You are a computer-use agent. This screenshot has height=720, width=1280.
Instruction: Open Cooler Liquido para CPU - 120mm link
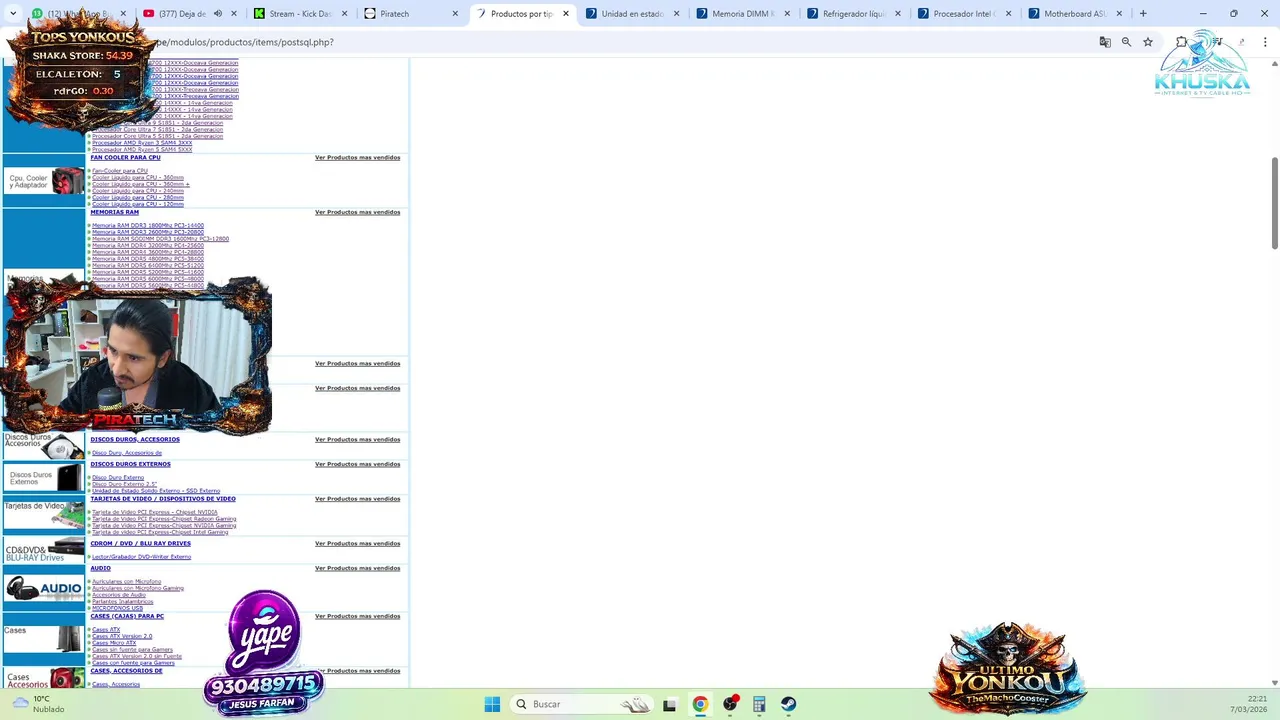tap(138, 204)
